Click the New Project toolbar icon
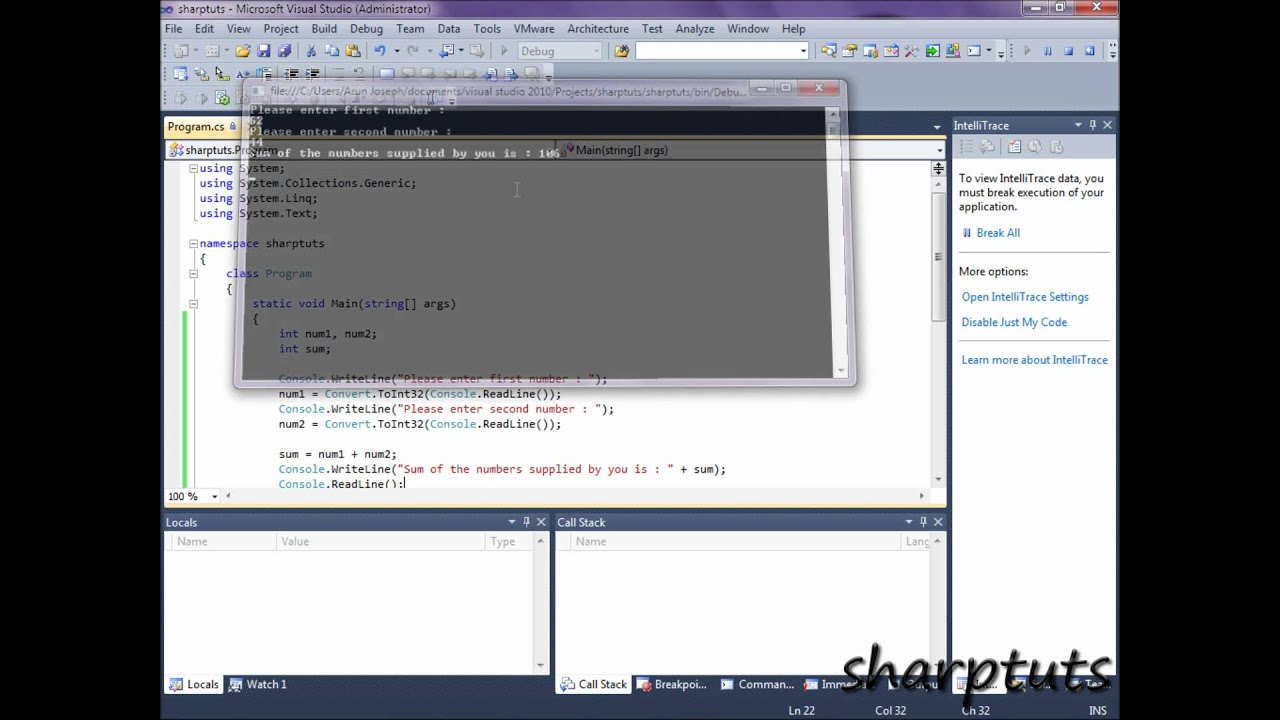The image size is (1280, 720). (179, 51)
